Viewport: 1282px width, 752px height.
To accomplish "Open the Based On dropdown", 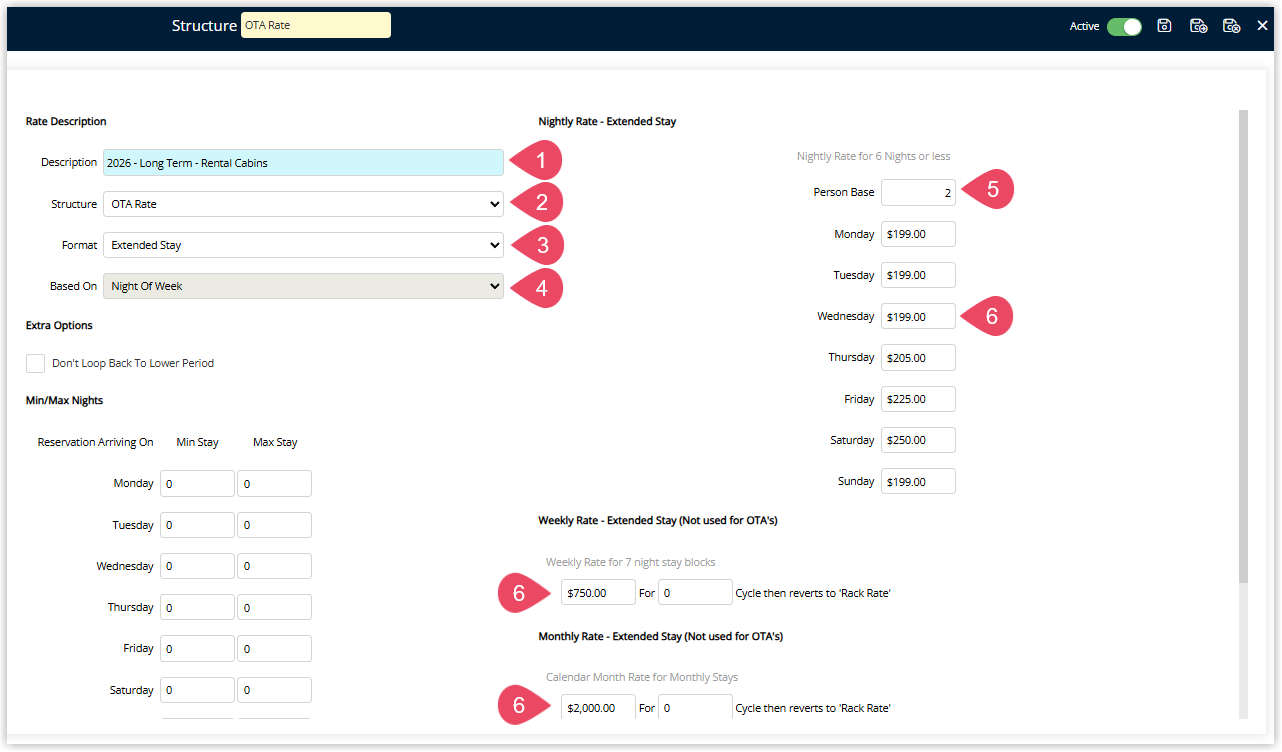I will (303, 286).
